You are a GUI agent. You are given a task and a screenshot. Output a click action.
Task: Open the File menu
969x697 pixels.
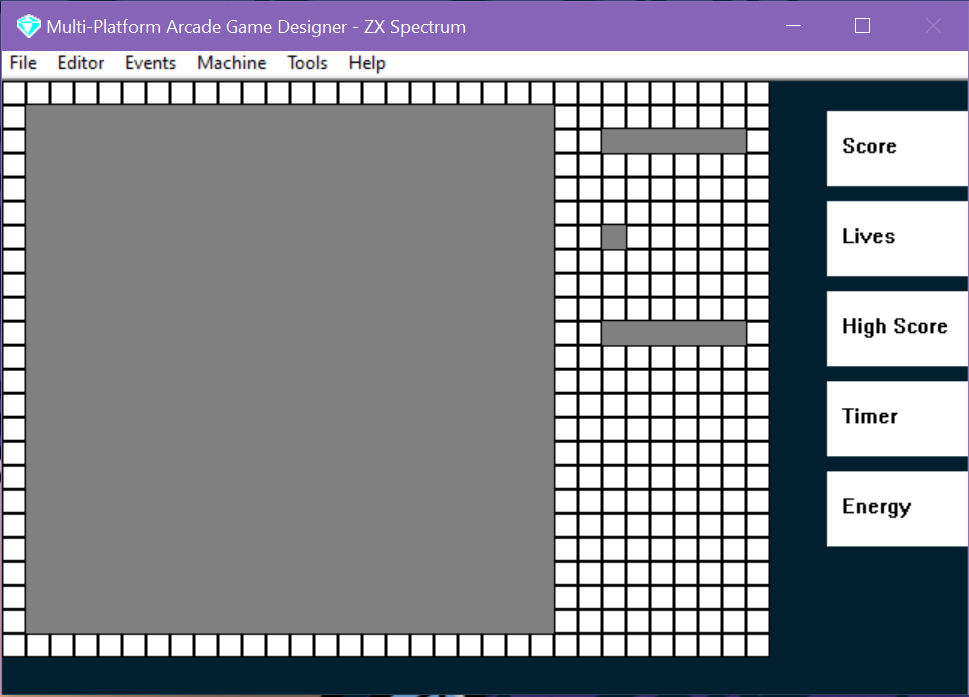[23, 63]
